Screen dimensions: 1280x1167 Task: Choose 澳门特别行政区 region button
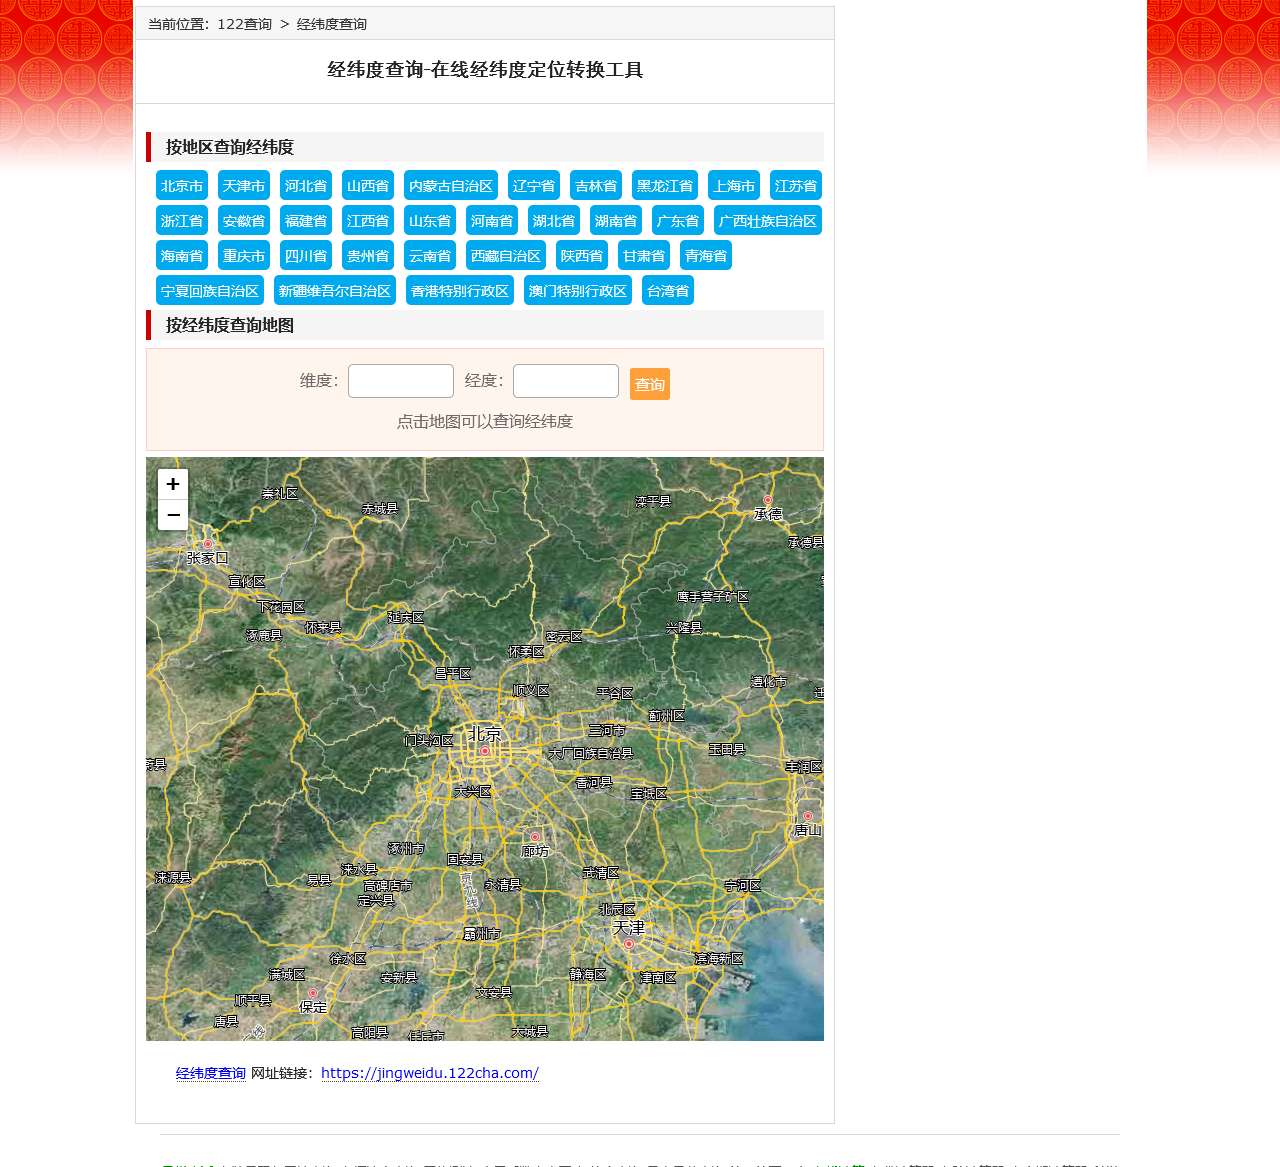(577, 290)
